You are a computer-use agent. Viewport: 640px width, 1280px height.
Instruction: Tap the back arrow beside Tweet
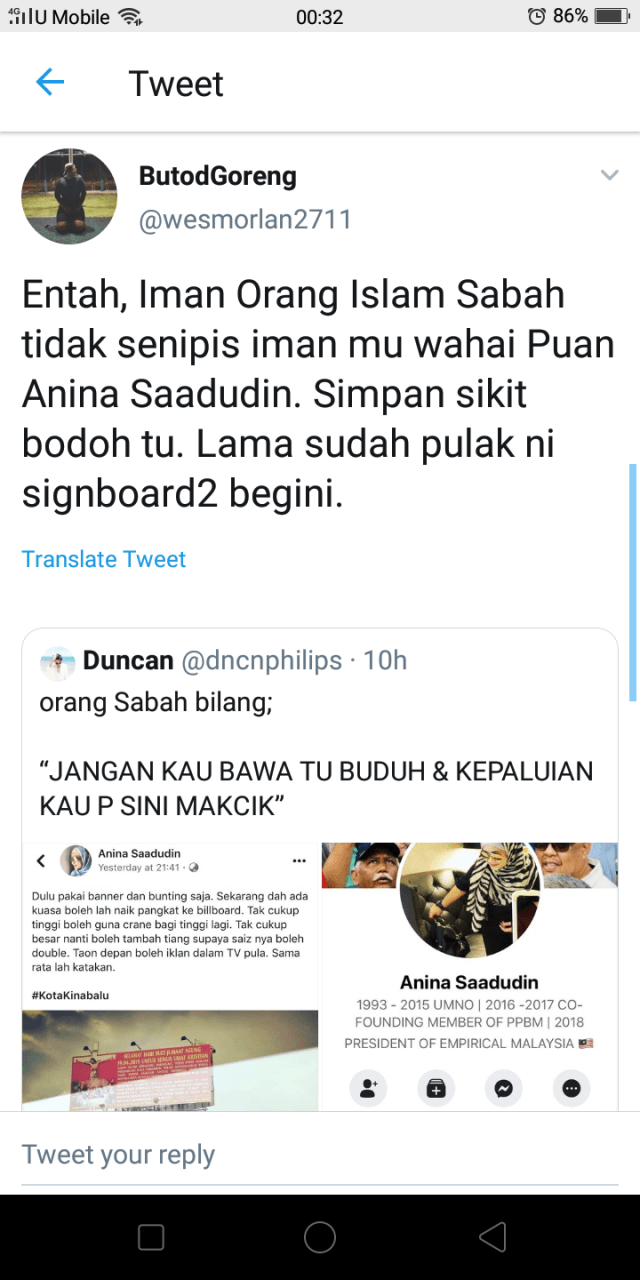click(49, 83)
